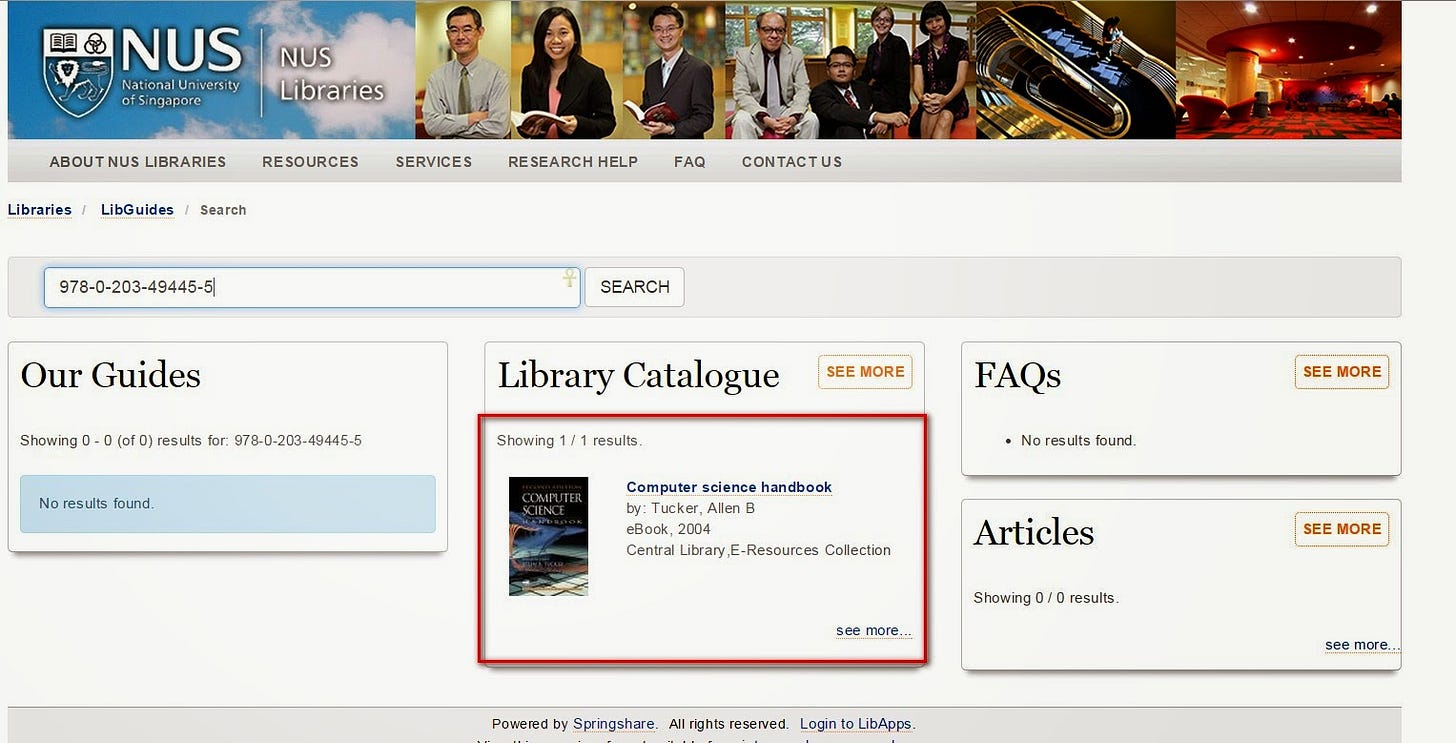Open Computer science handbook title link
The height and width of the screenshot is (743, 1456).
tap(729, 487)
